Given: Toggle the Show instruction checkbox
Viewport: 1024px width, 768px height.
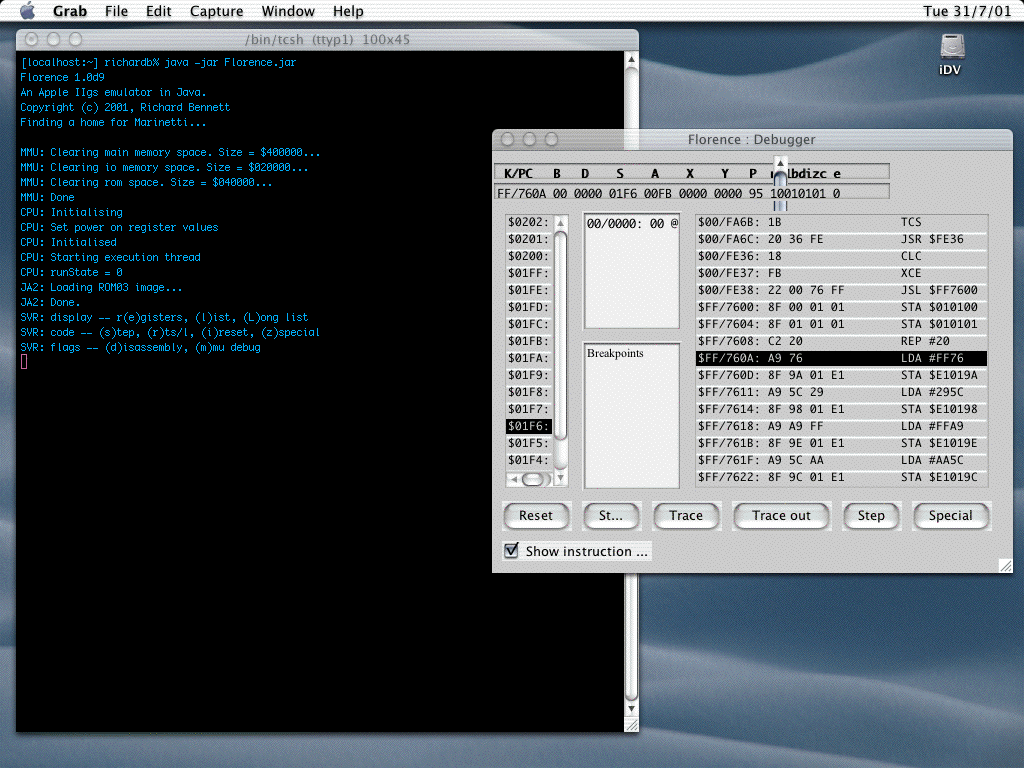Looking at the screenshot, I should point(511,551).
